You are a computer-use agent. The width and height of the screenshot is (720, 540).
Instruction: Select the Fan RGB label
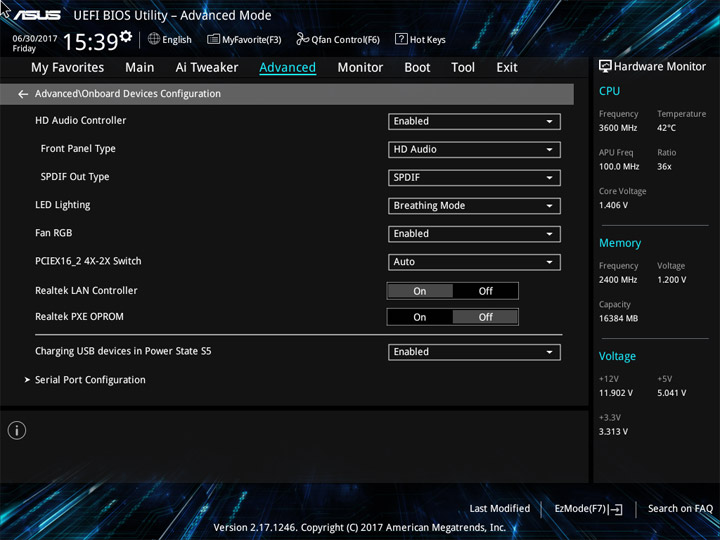(x=53, y=233)
